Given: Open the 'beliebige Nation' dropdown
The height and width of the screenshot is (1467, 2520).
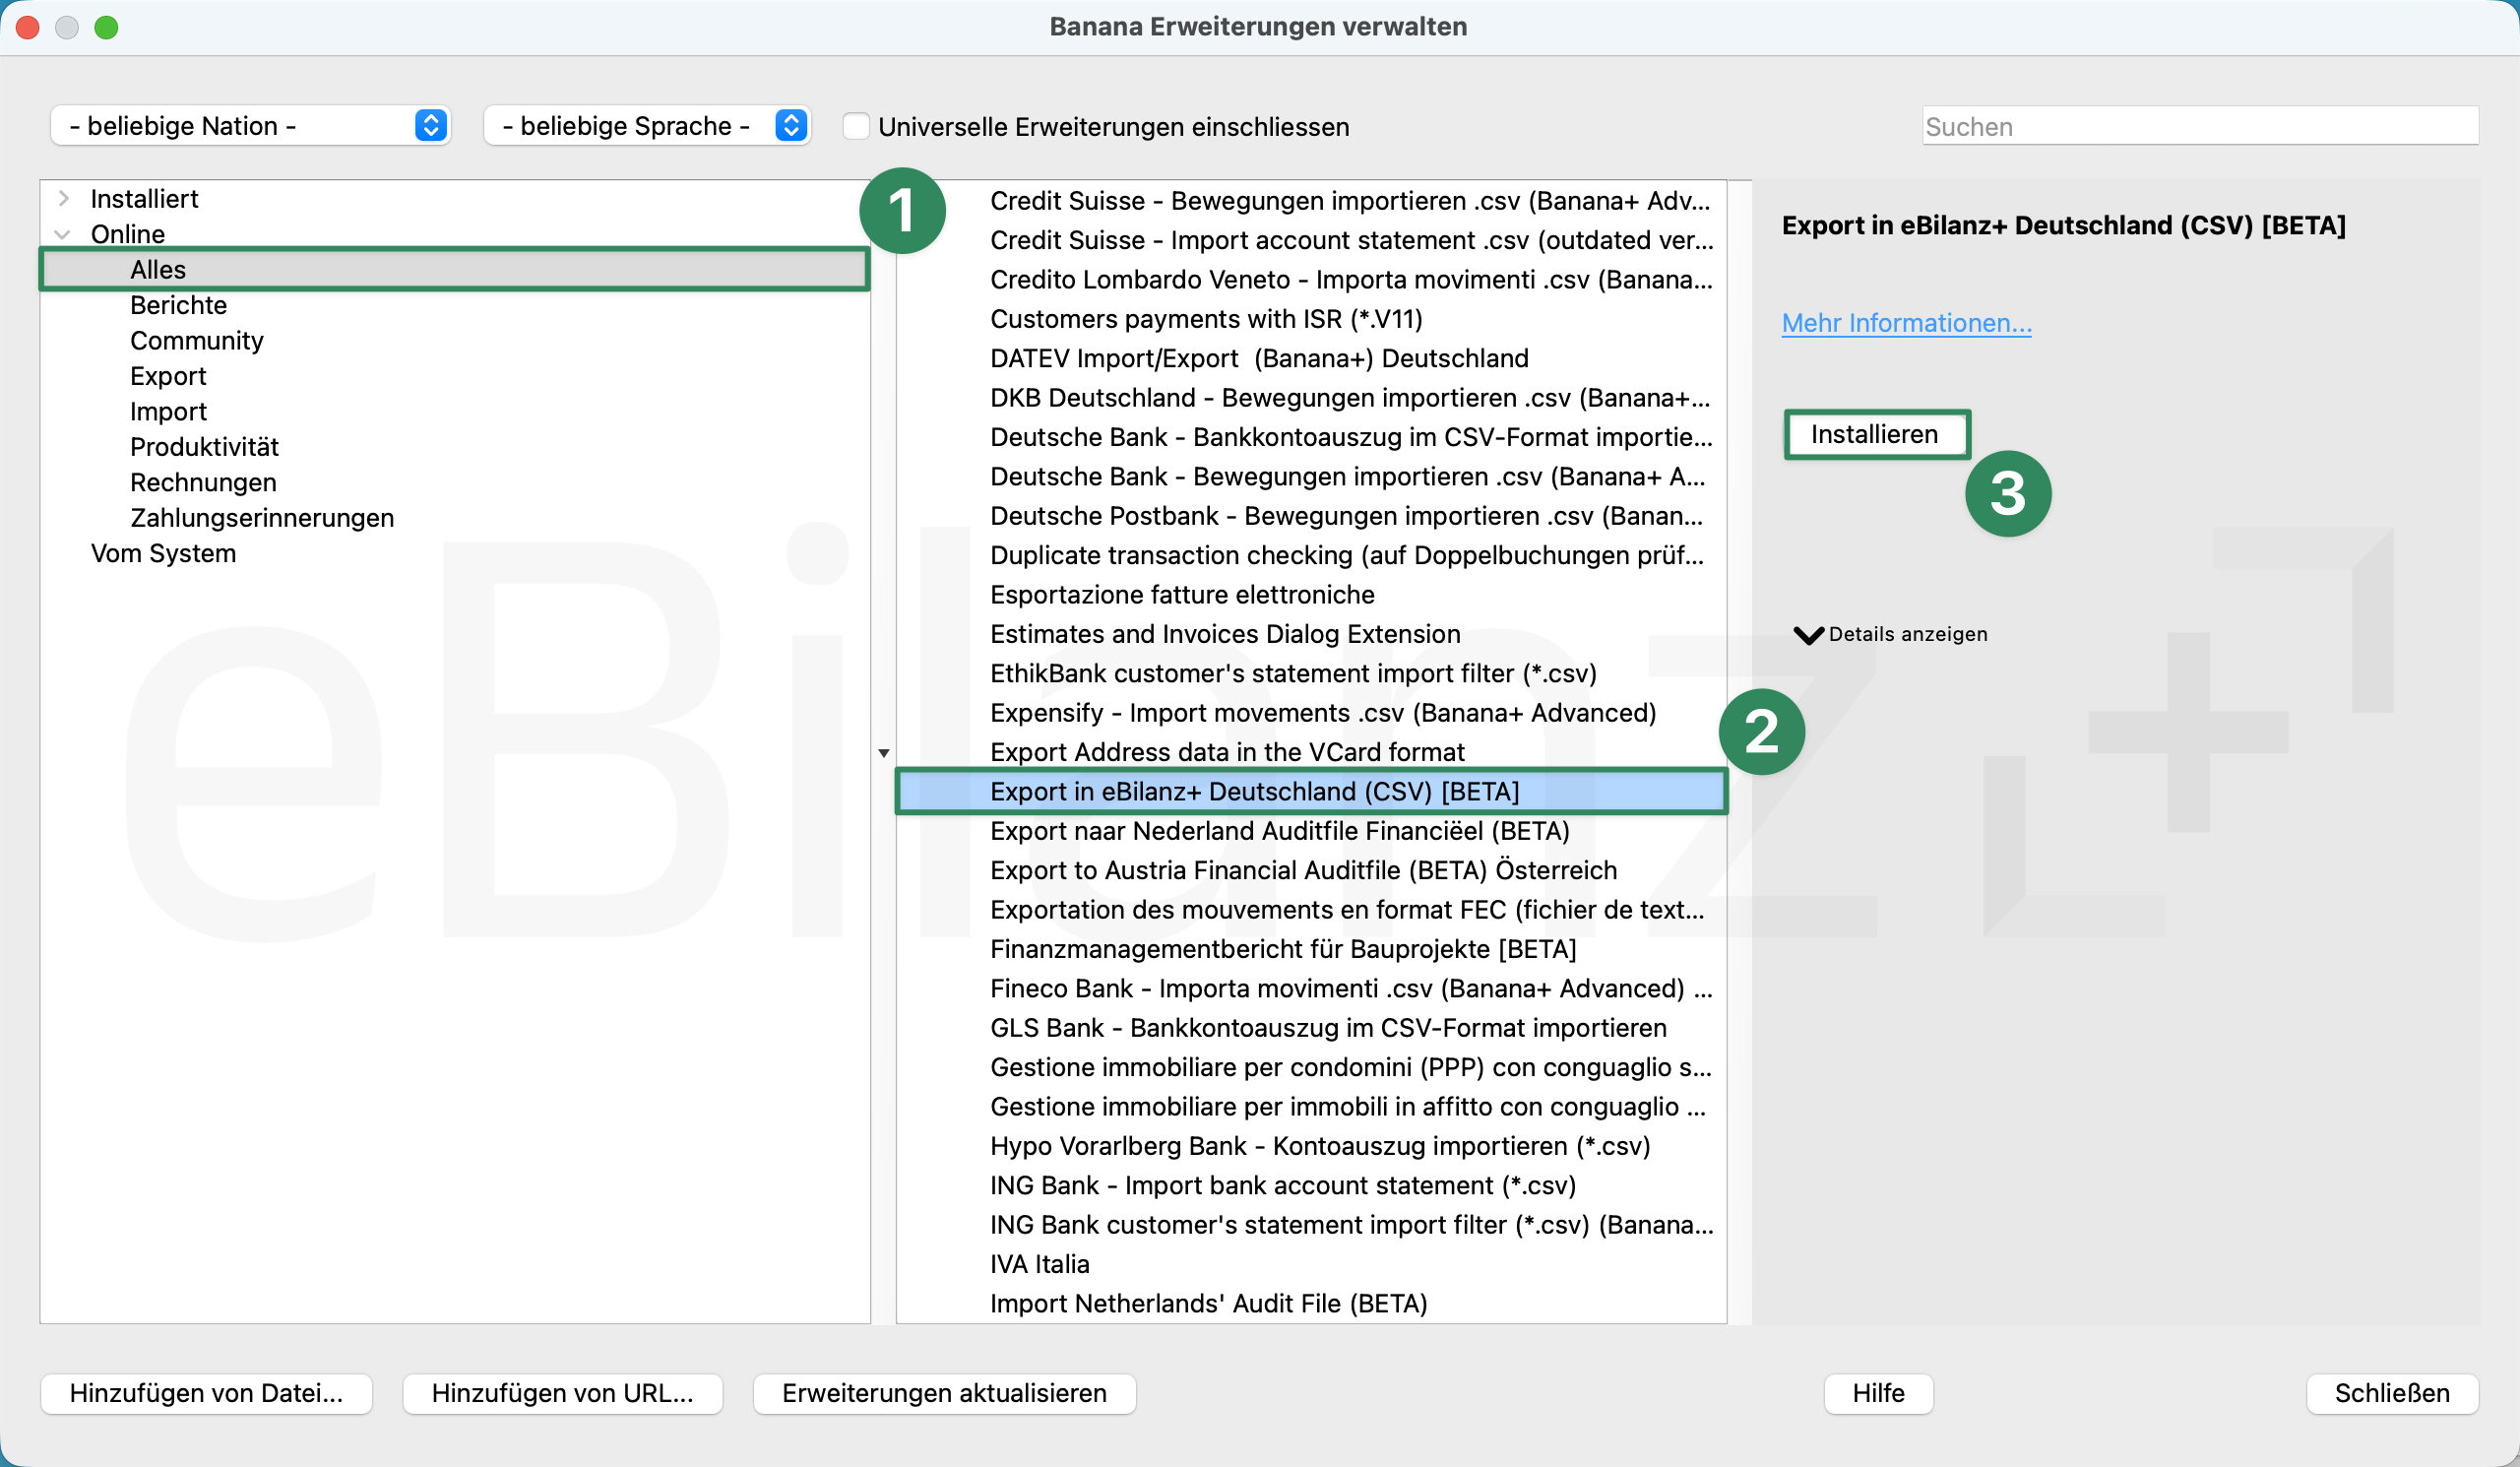Looking at the screenshot, I should coord(250,126).
